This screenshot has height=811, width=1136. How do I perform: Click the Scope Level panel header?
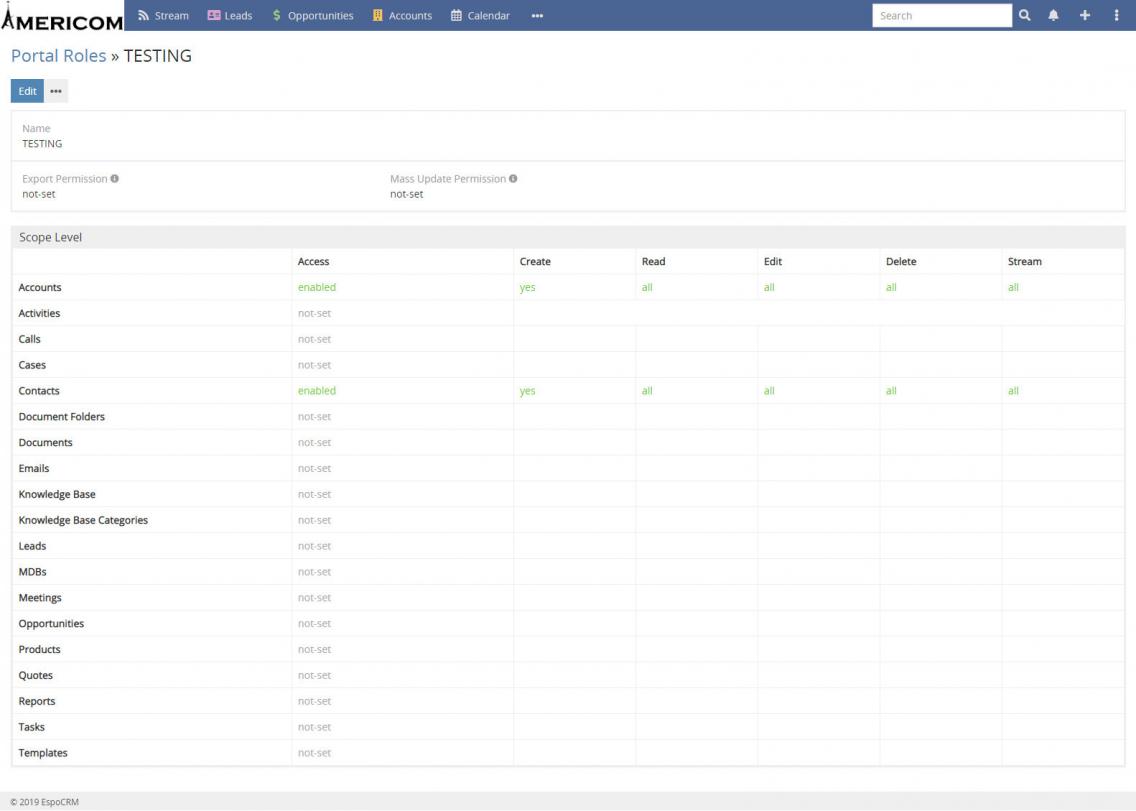click(x=51, y=237)
